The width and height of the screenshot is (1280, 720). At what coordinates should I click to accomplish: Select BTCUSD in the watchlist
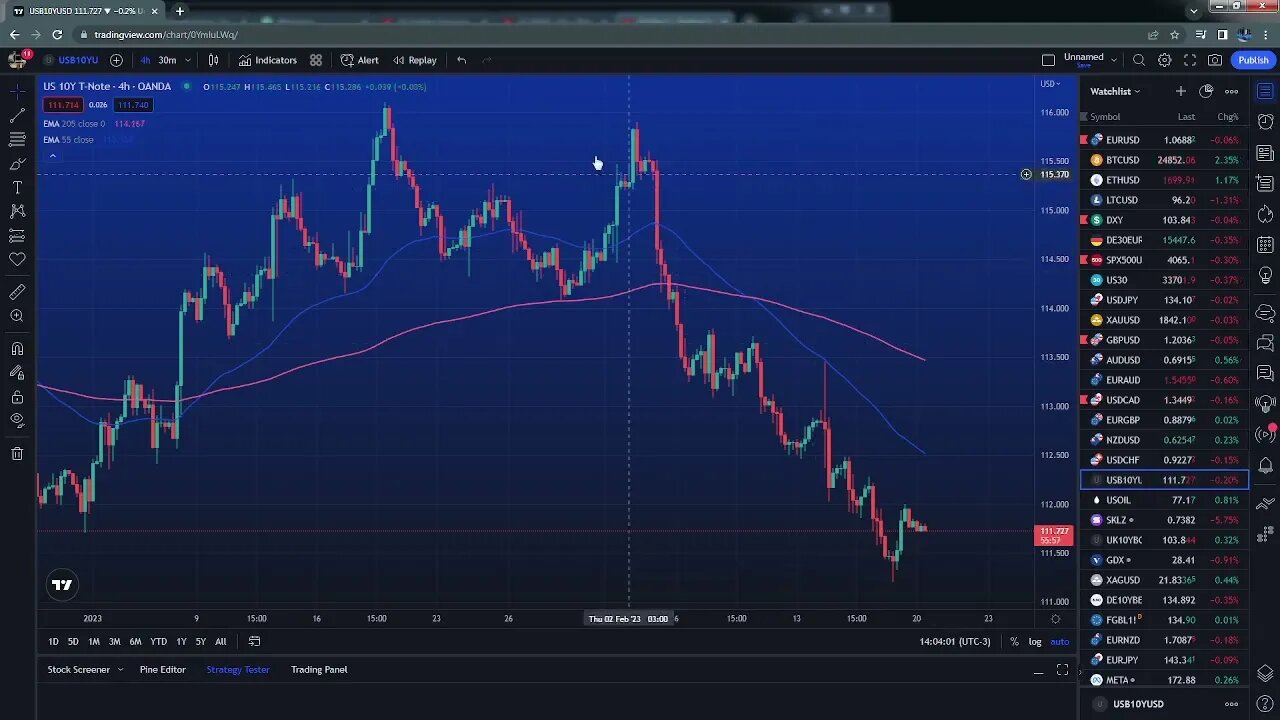coord(1164,160)
